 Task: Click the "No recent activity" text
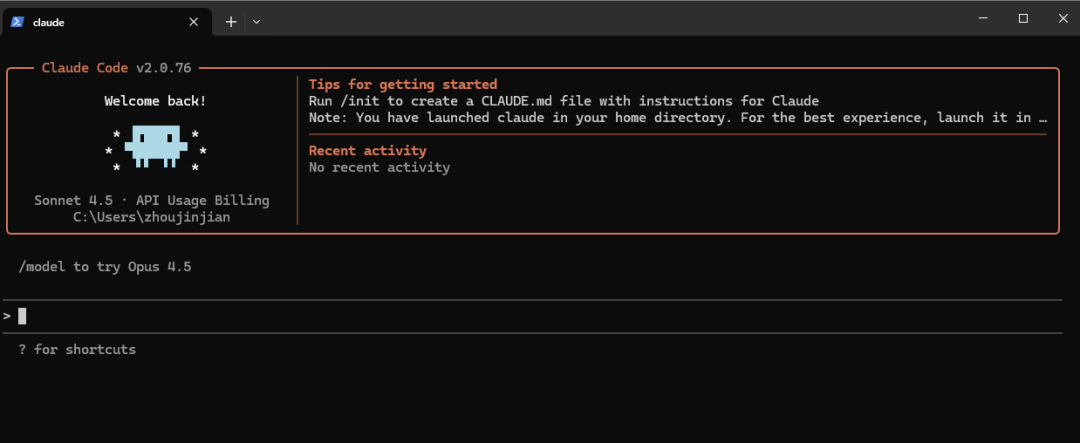[379, 167]
